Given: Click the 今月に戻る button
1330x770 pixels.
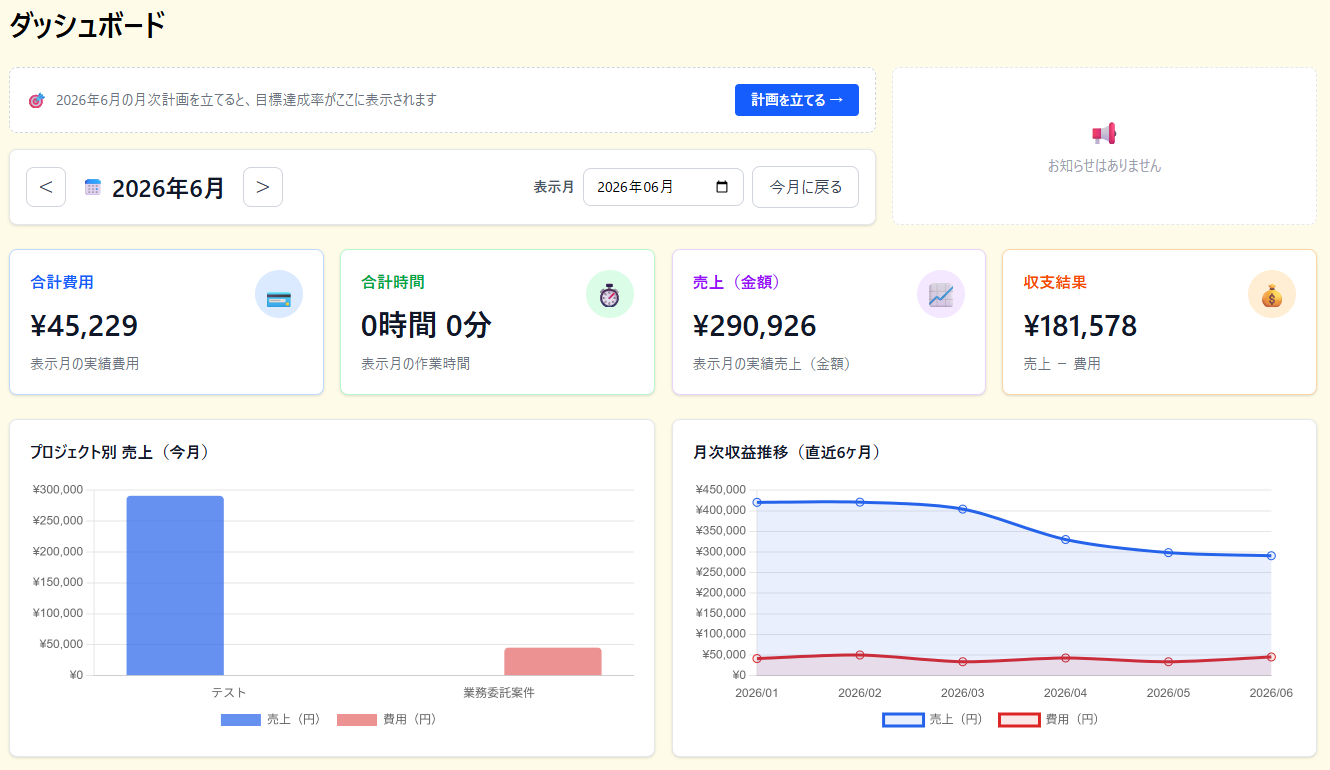Looking at the screenshot, I should point(805,187).
